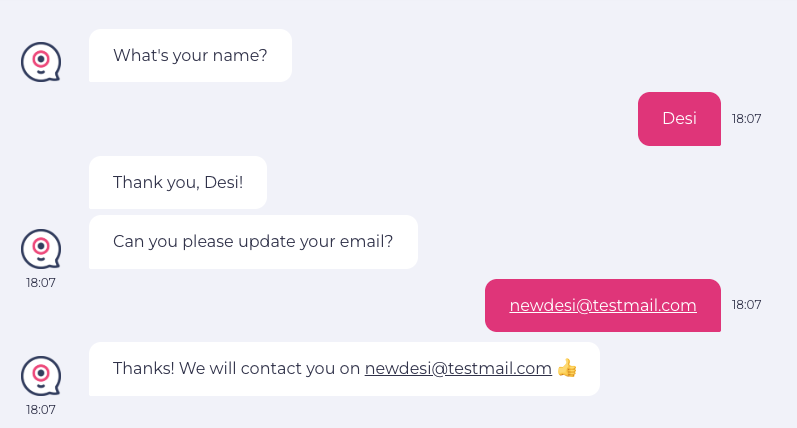Click the bot avatar next to the email request

(x=41, y=249)
